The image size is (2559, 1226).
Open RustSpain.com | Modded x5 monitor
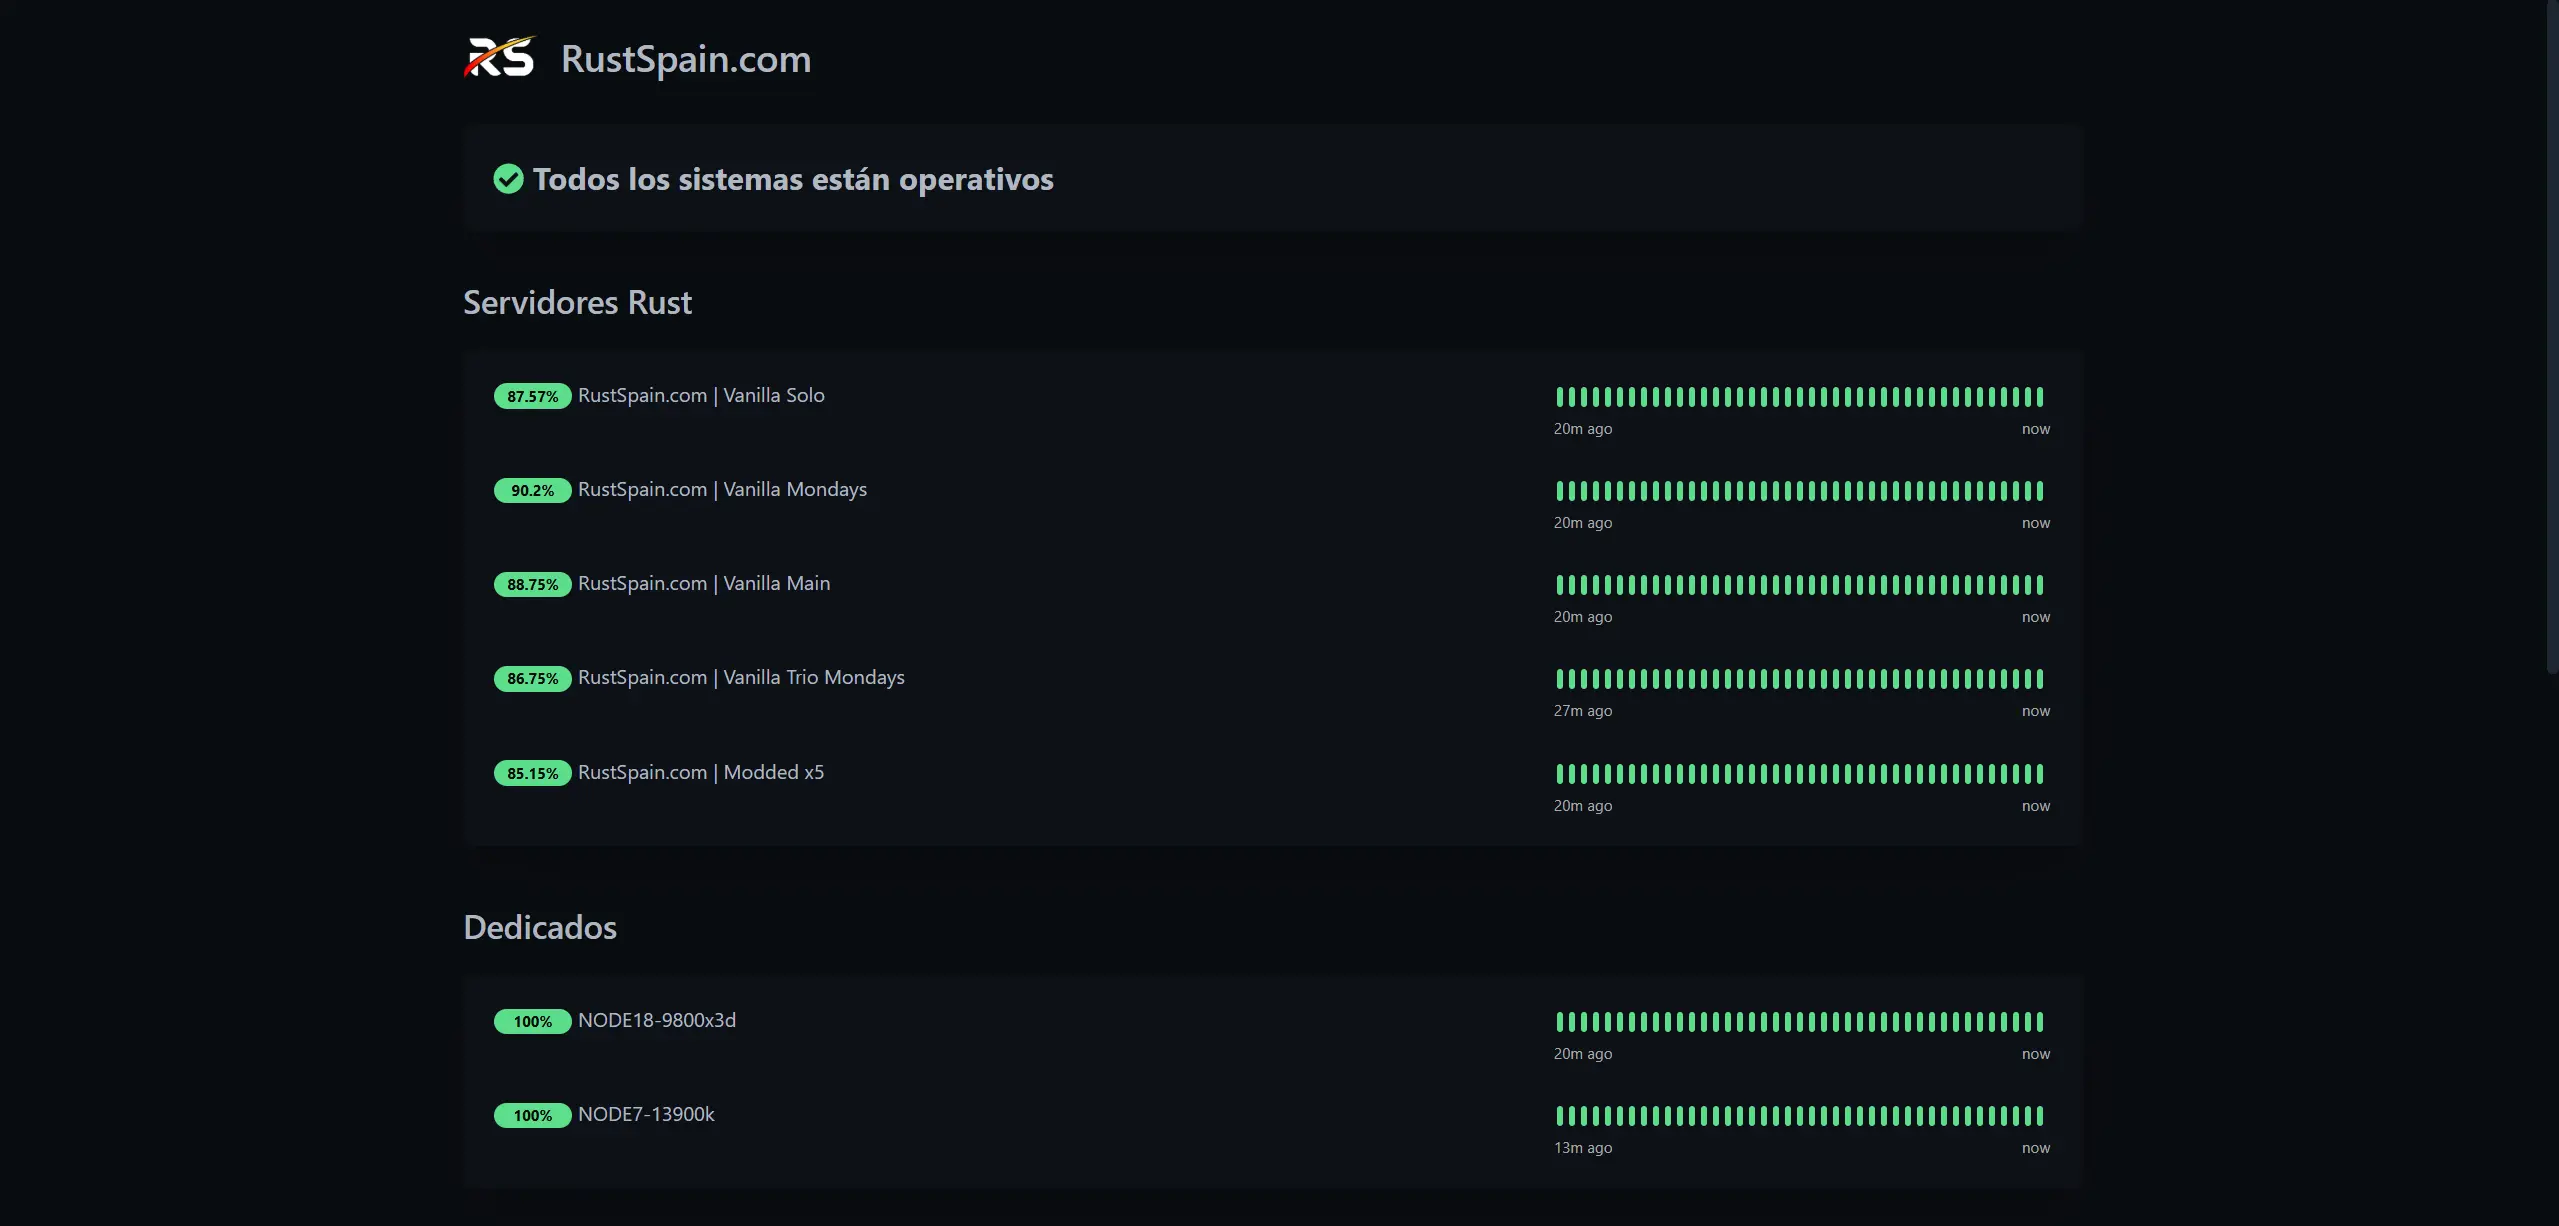pos(701,772)
